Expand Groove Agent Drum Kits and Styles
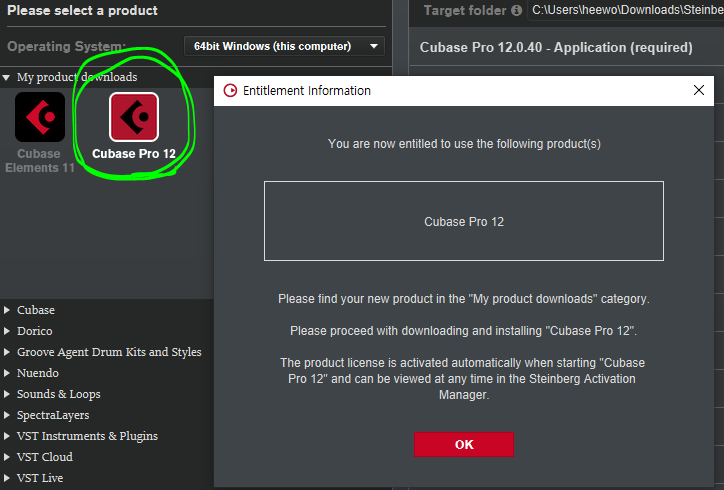This screenshot has width=724, height=490. [6, 352]
